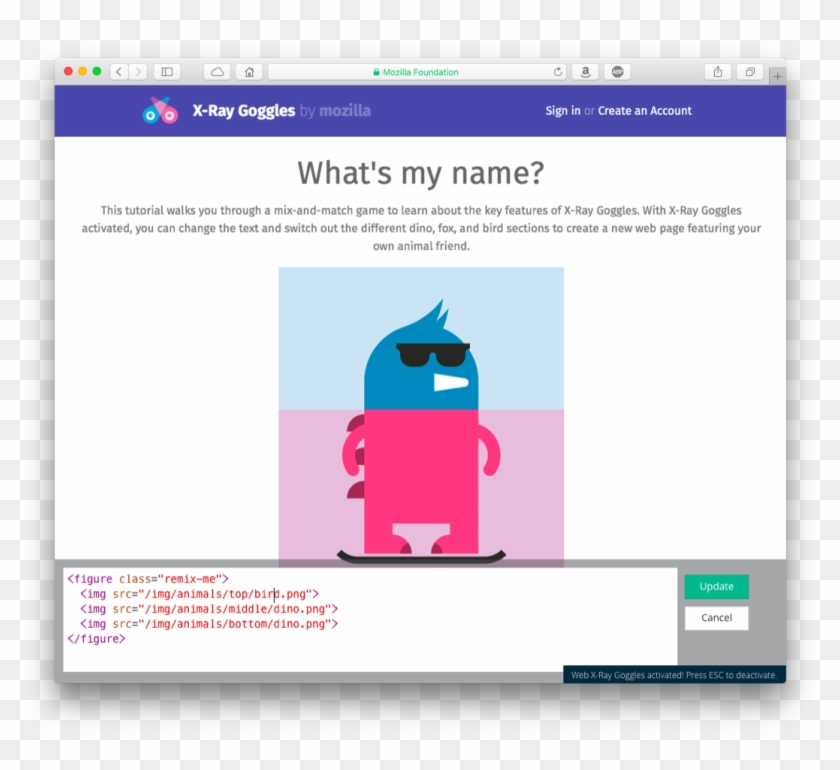Toggle the sidebar icon in Safari

click(166, 71)
